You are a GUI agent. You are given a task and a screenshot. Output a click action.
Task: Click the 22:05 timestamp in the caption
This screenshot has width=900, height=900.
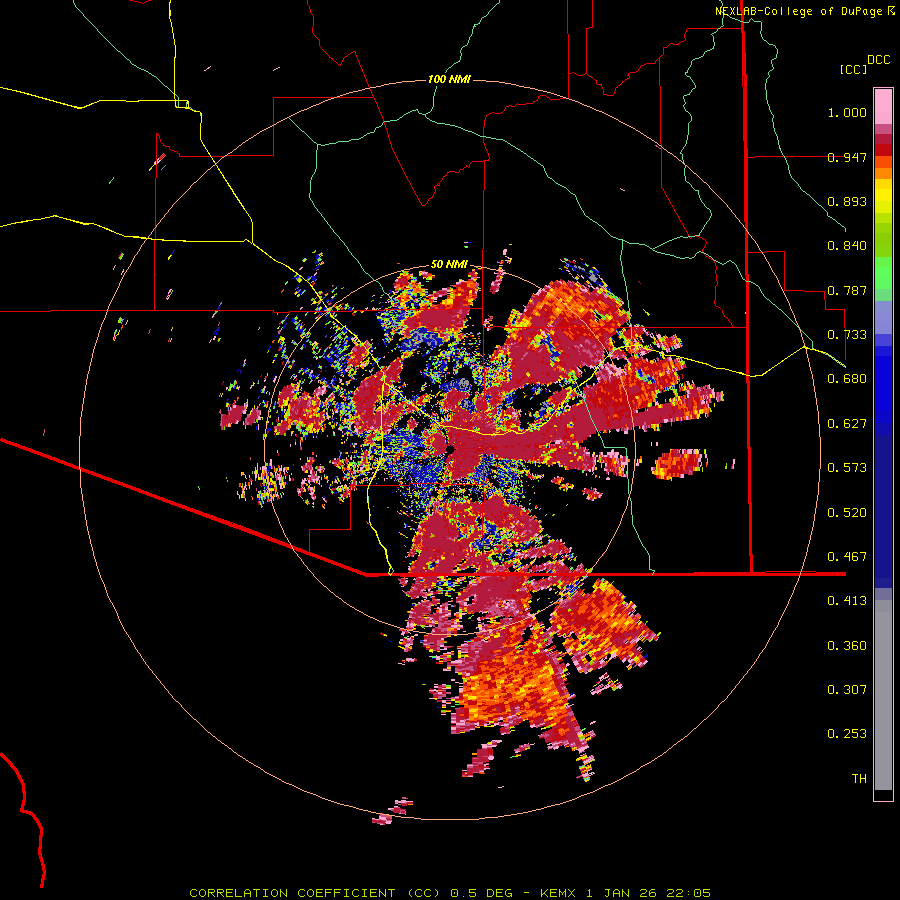click(688, 893)
